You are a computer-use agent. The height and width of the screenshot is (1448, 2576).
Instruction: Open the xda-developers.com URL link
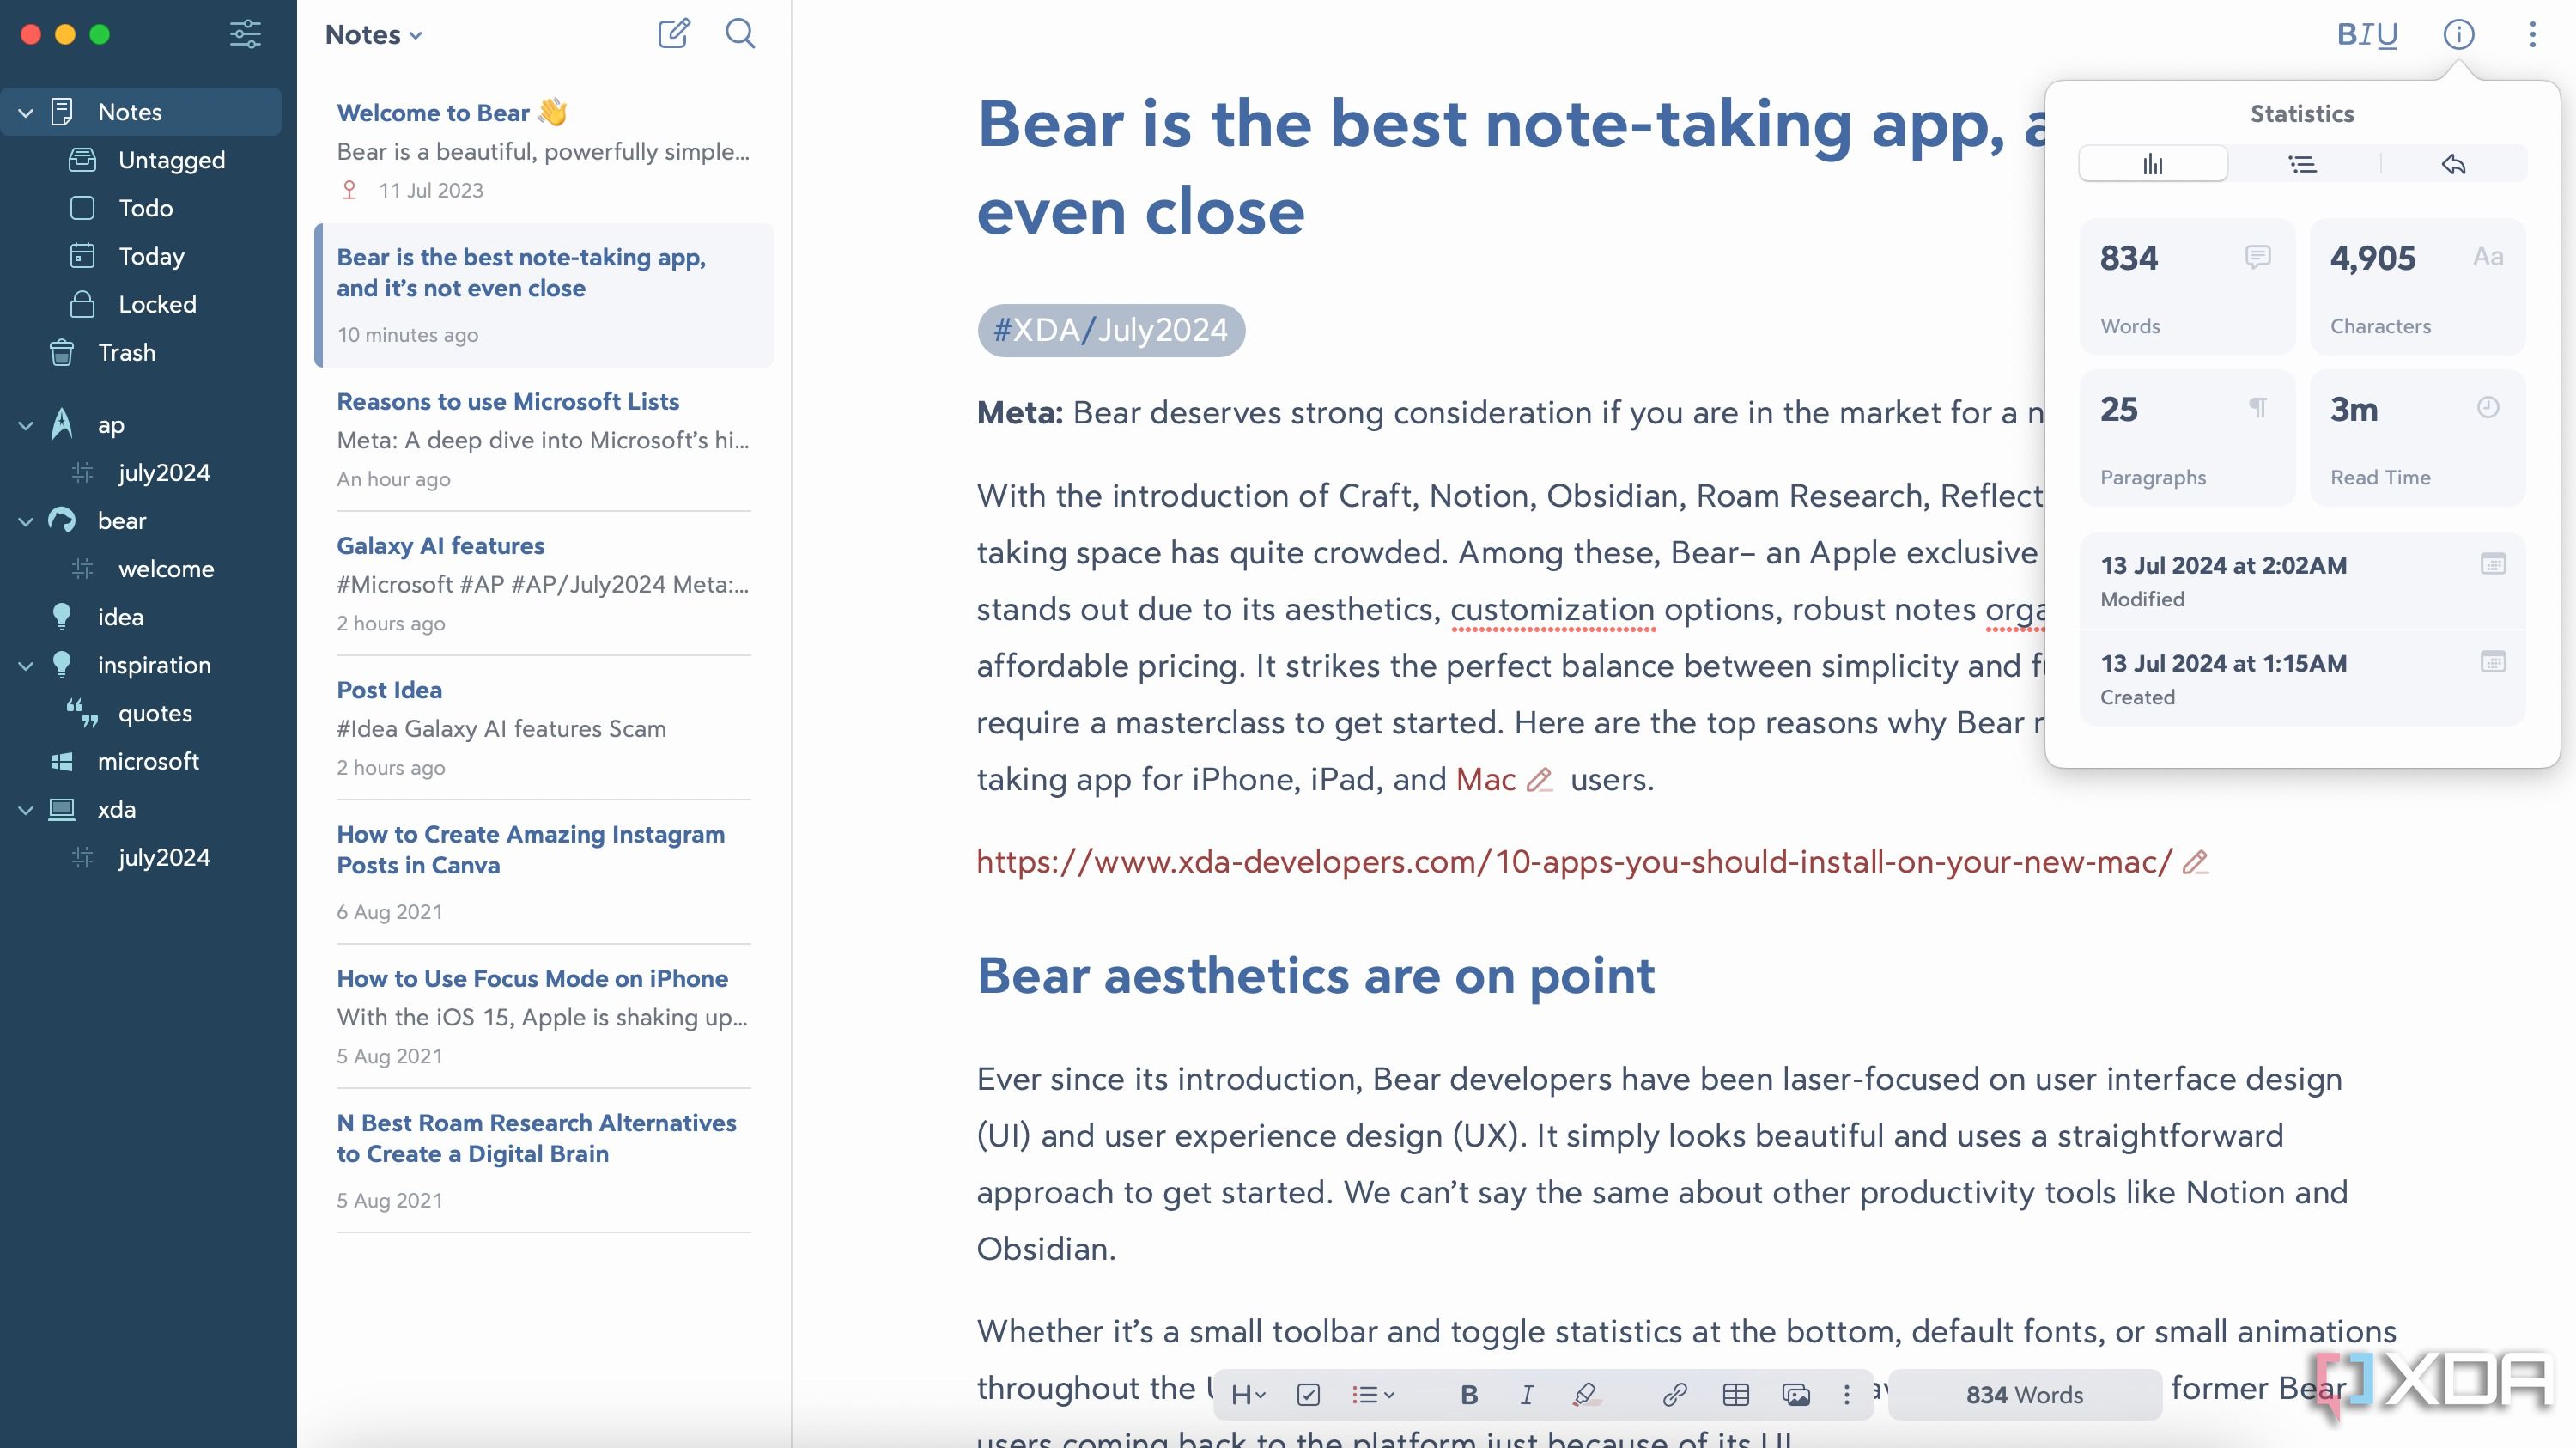click(x=1574, y=861)
